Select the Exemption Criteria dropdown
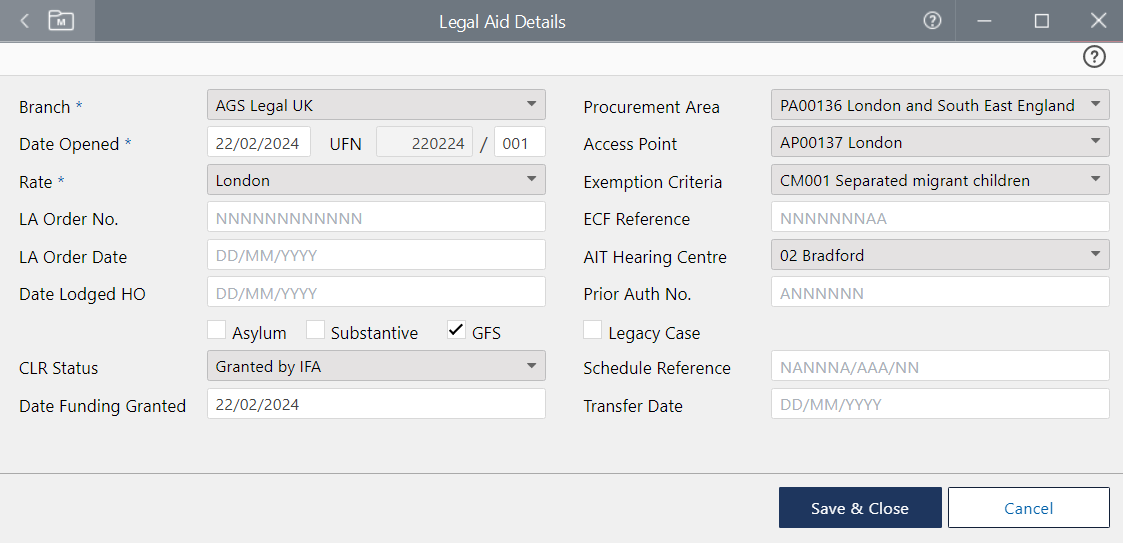This screenshot has width=1123, height=543. click(939, 180)
